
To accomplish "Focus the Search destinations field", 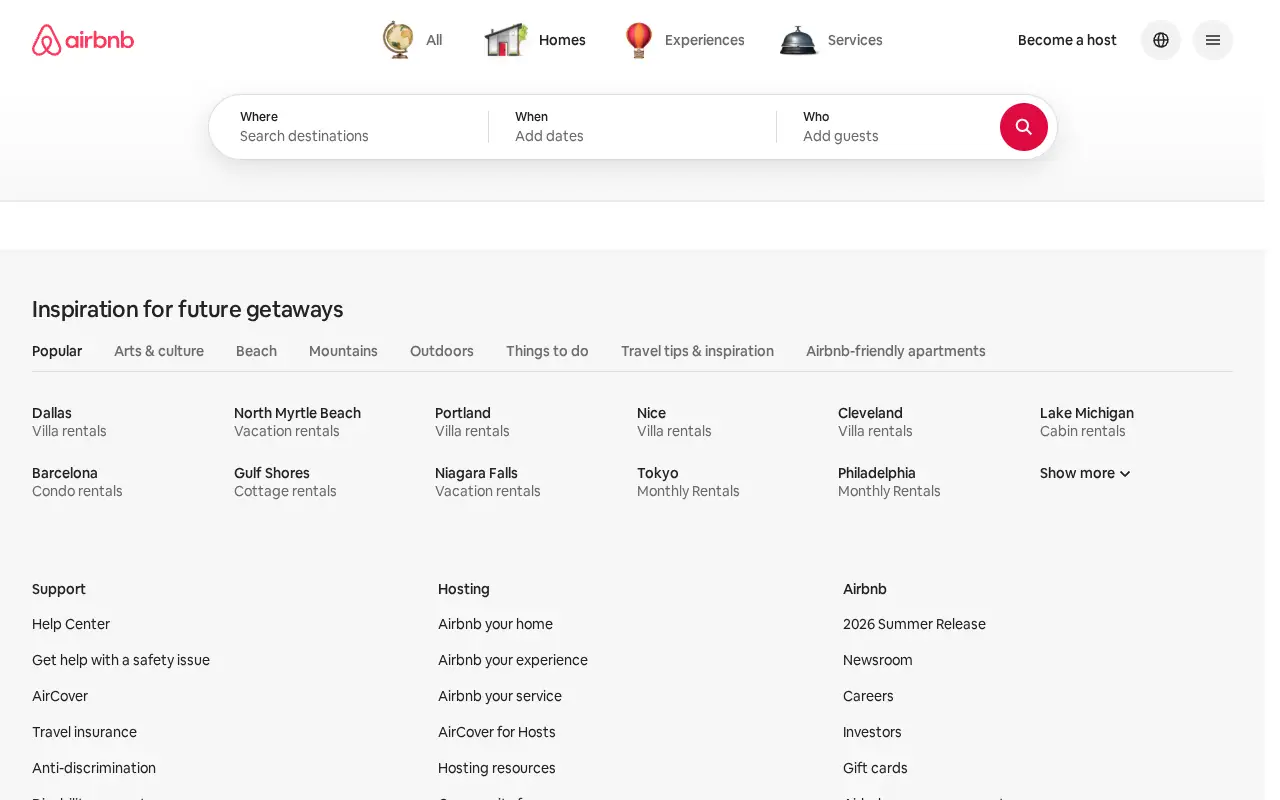I will click(349, 127).
